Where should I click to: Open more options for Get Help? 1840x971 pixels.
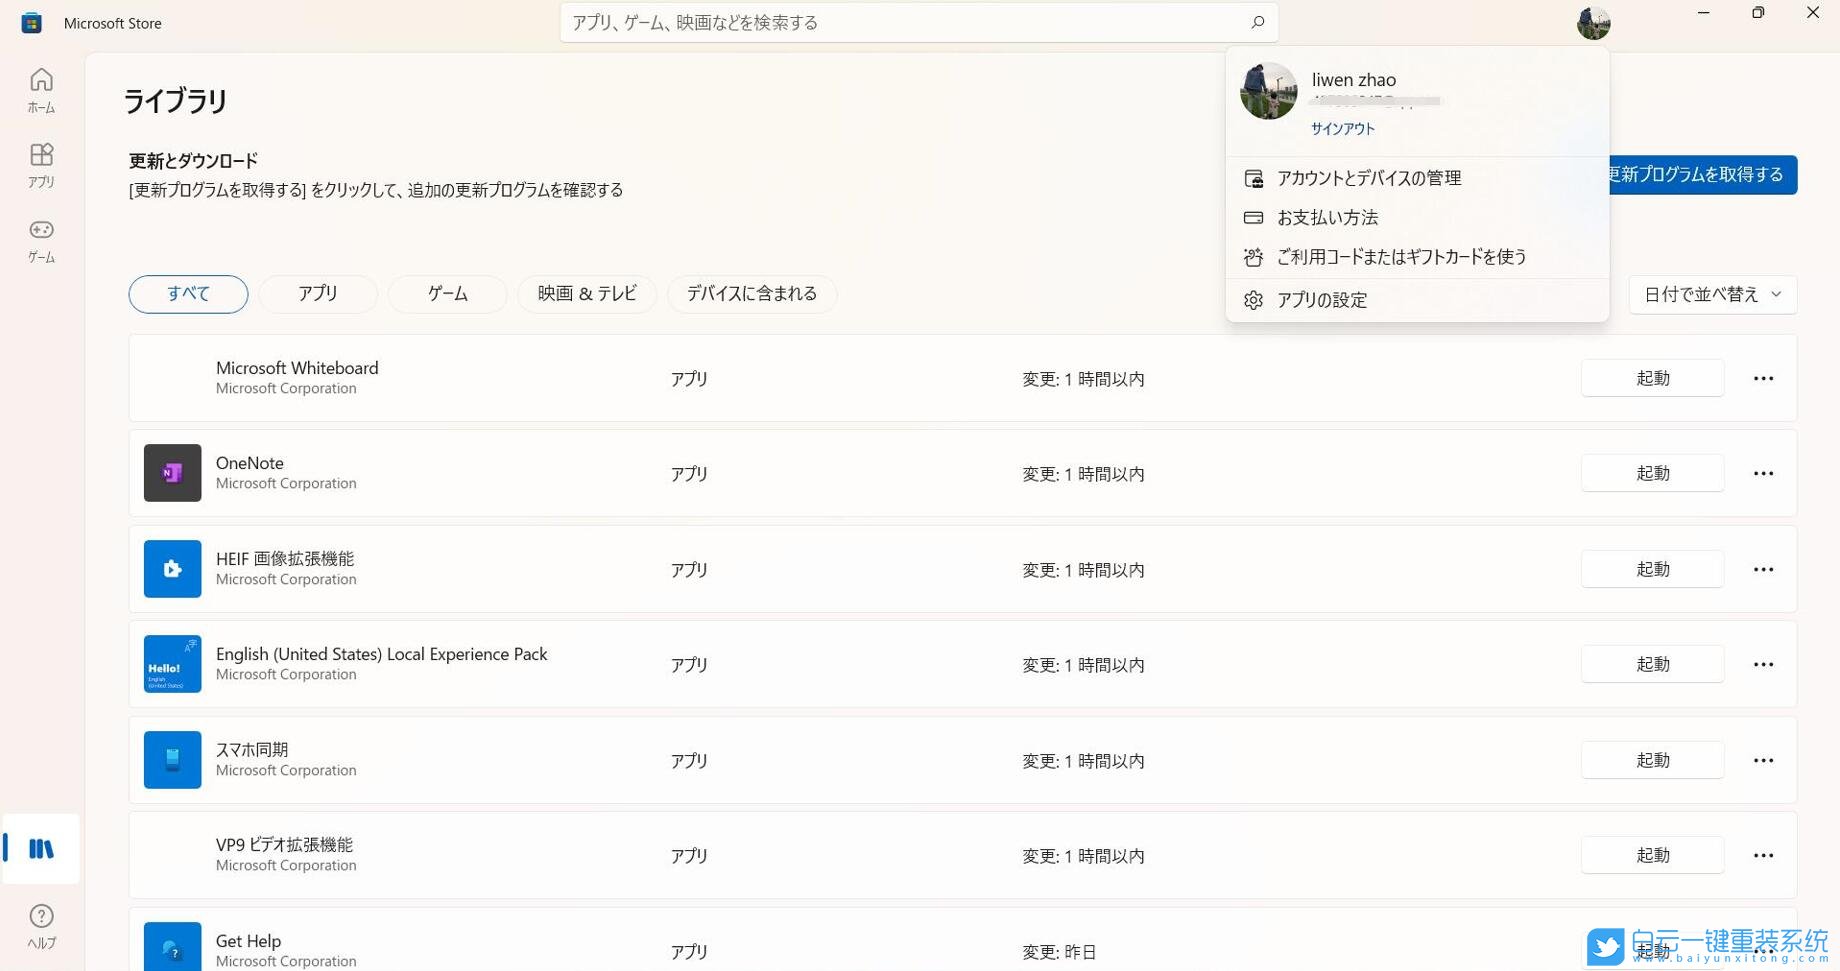1763,951
